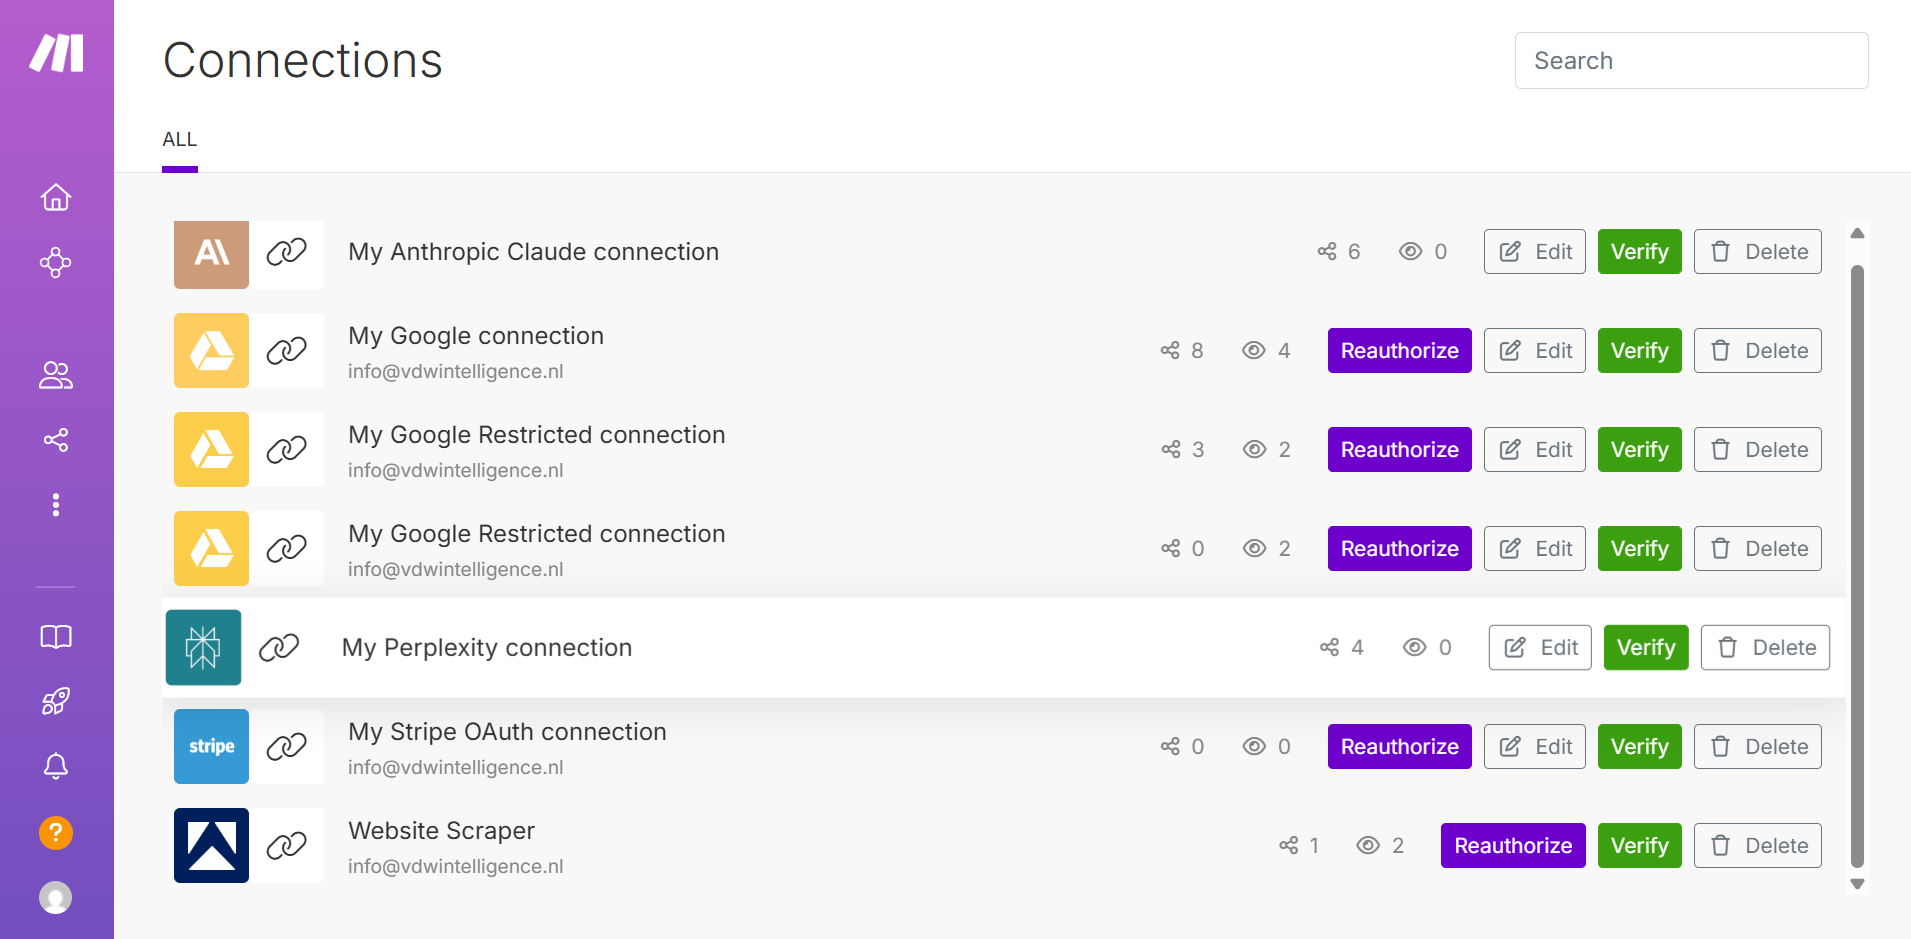Open the Notifications bell icon
This screenshot has height=939, width=1911.
coord(56,767)
